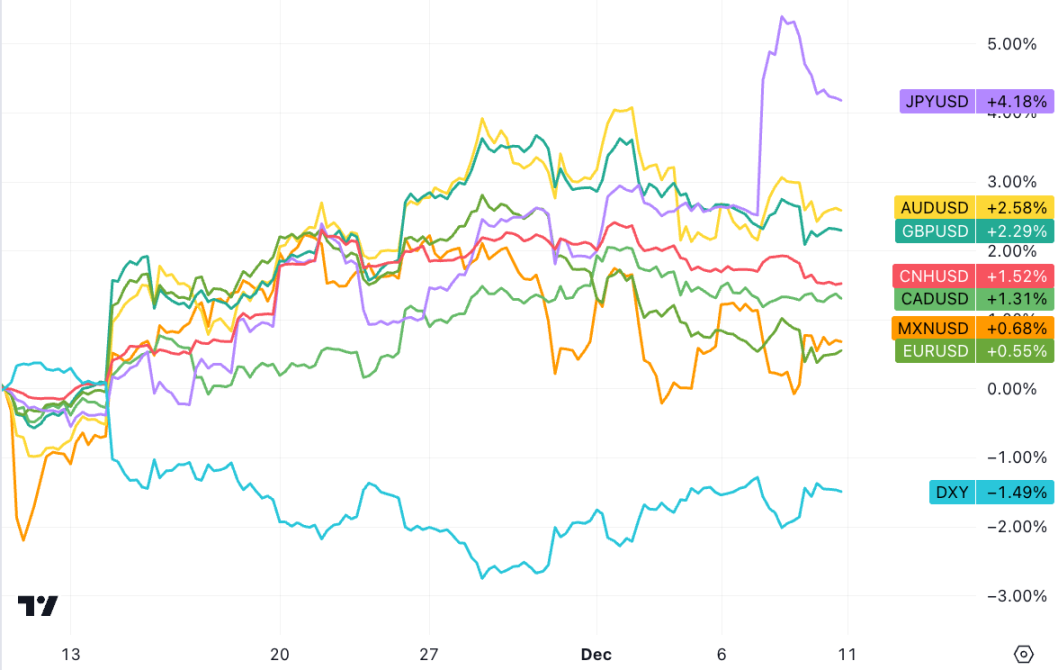This screenshot has height=670, width=1058.
Task: Select the CADUSD series label
Action: pos(935,299)
